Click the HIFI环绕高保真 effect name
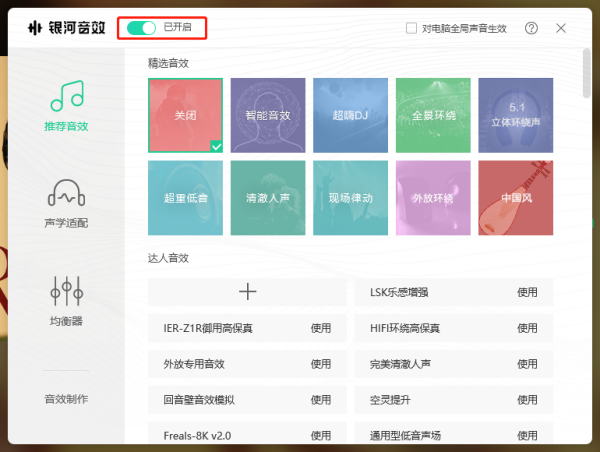 405,328
